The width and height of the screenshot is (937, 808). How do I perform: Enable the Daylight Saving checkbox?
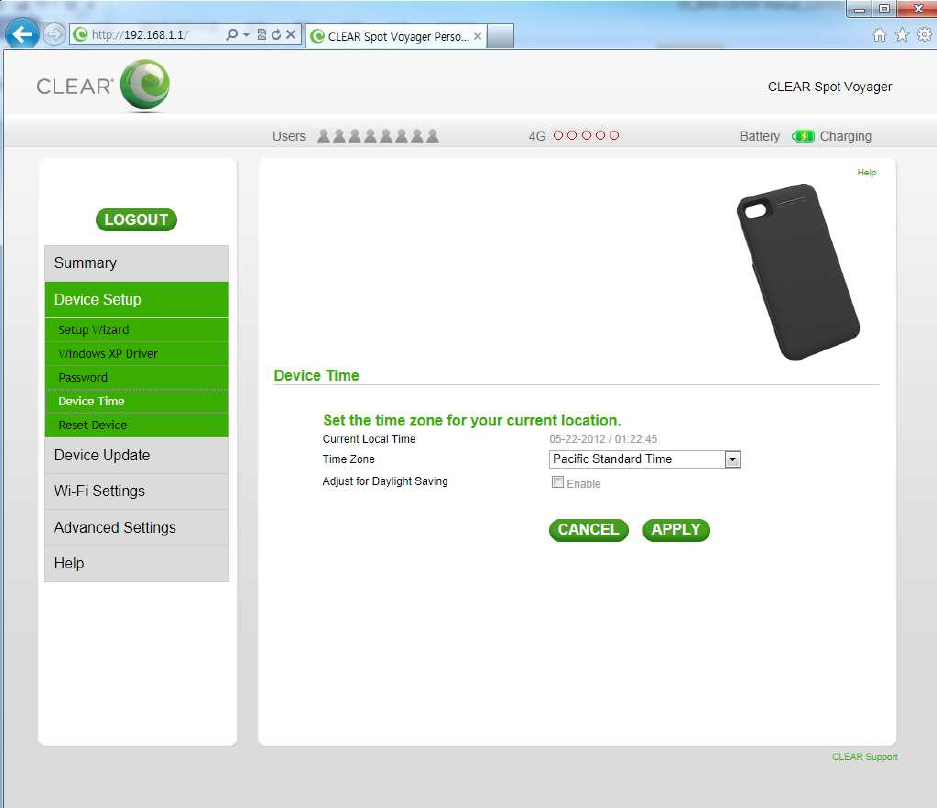coord(558,482)
